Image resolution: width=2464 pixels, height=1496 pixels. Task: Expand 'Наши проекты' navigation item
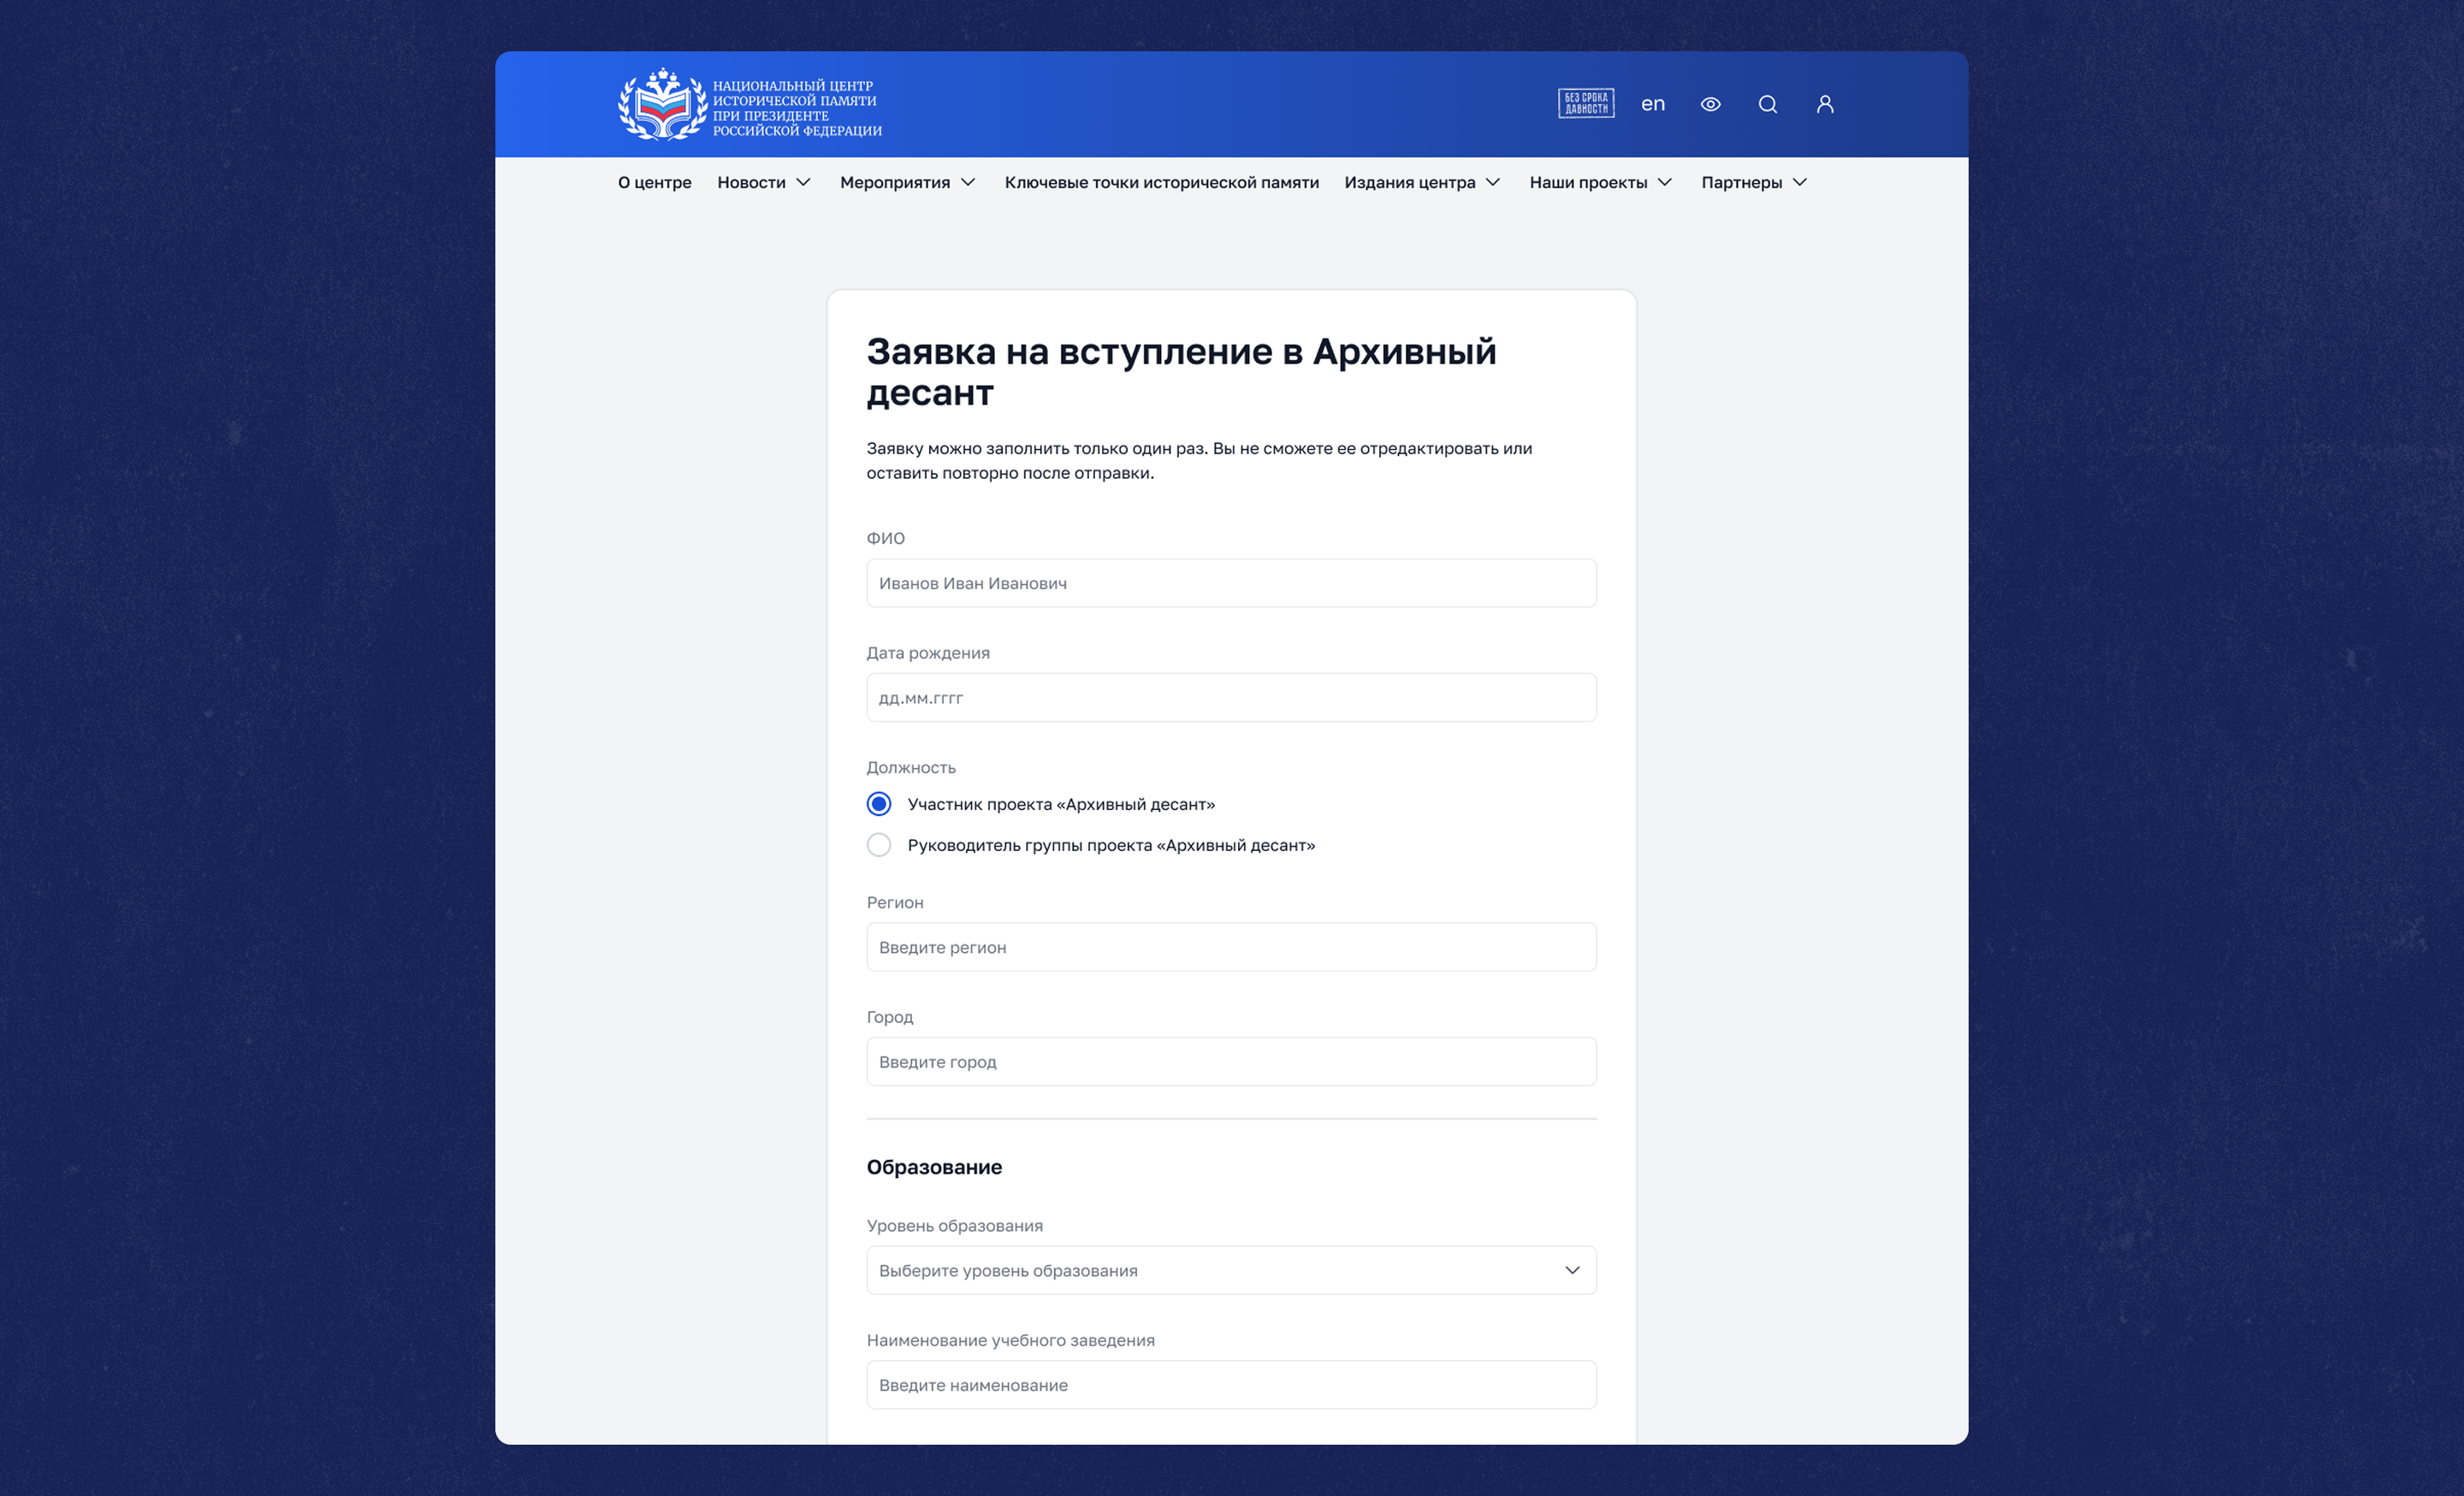(1600, 182)
